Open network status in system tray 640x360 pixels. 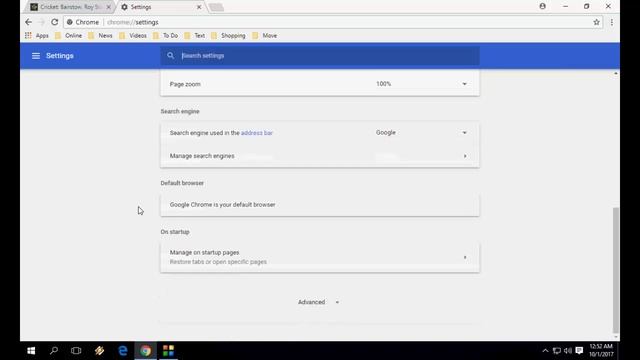click(557, 351)
